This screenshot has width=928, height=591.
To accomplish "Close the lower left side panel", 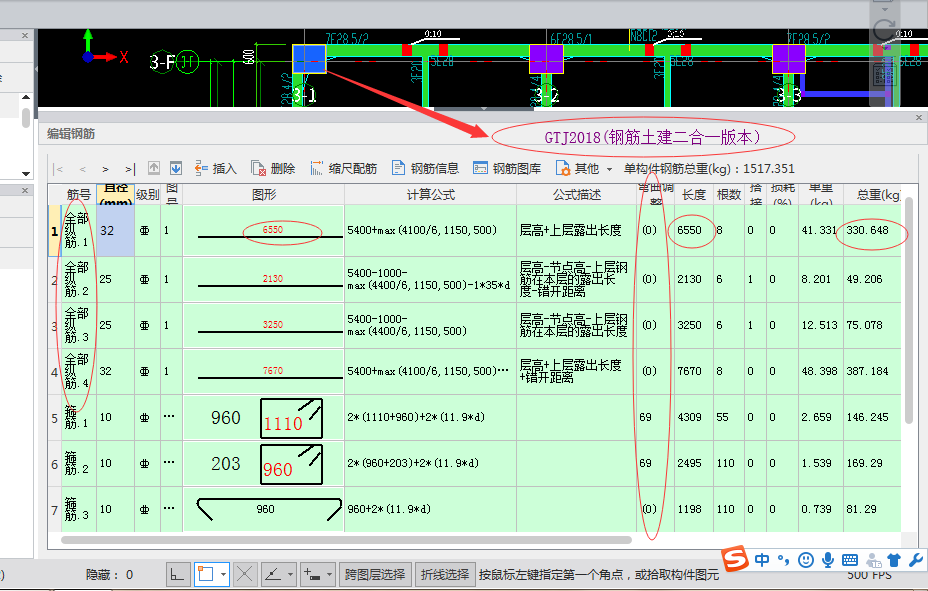I will click(25, 190).
